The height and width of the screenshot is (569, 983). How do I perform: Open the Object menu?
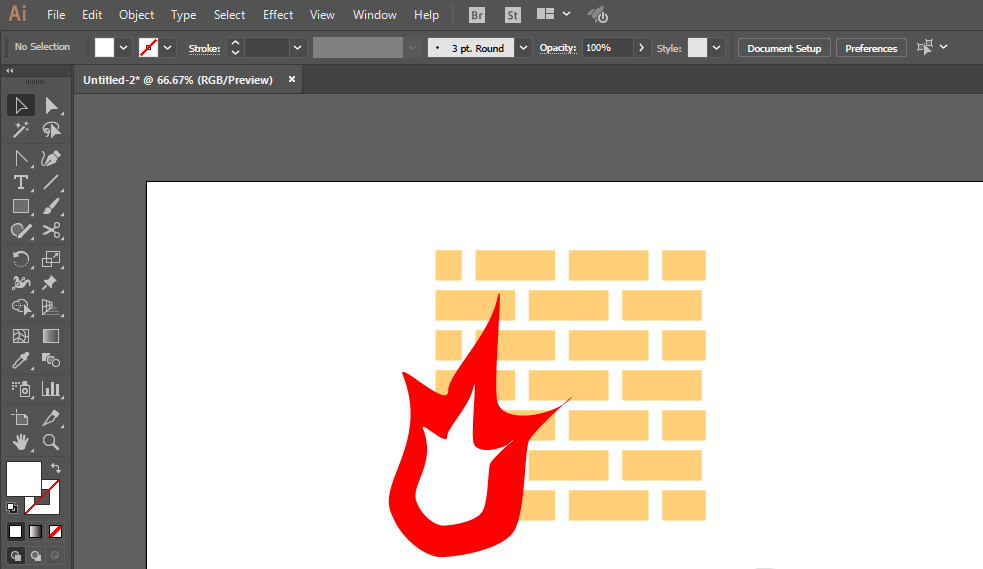(x=137, y=14)
